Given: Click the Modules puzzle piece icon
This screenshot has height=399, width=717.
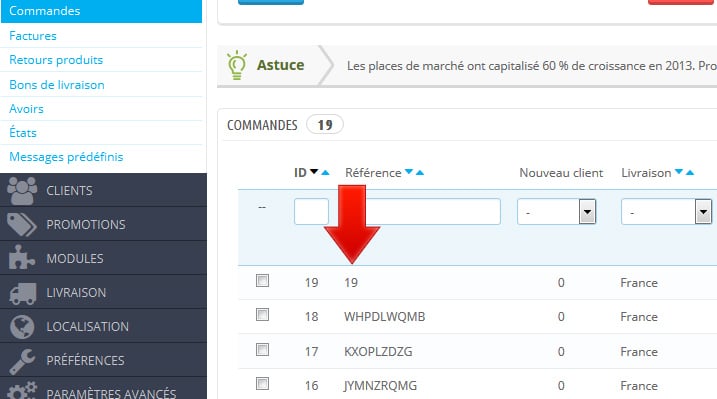Looking at the screenshot, I should pos(21,257).
